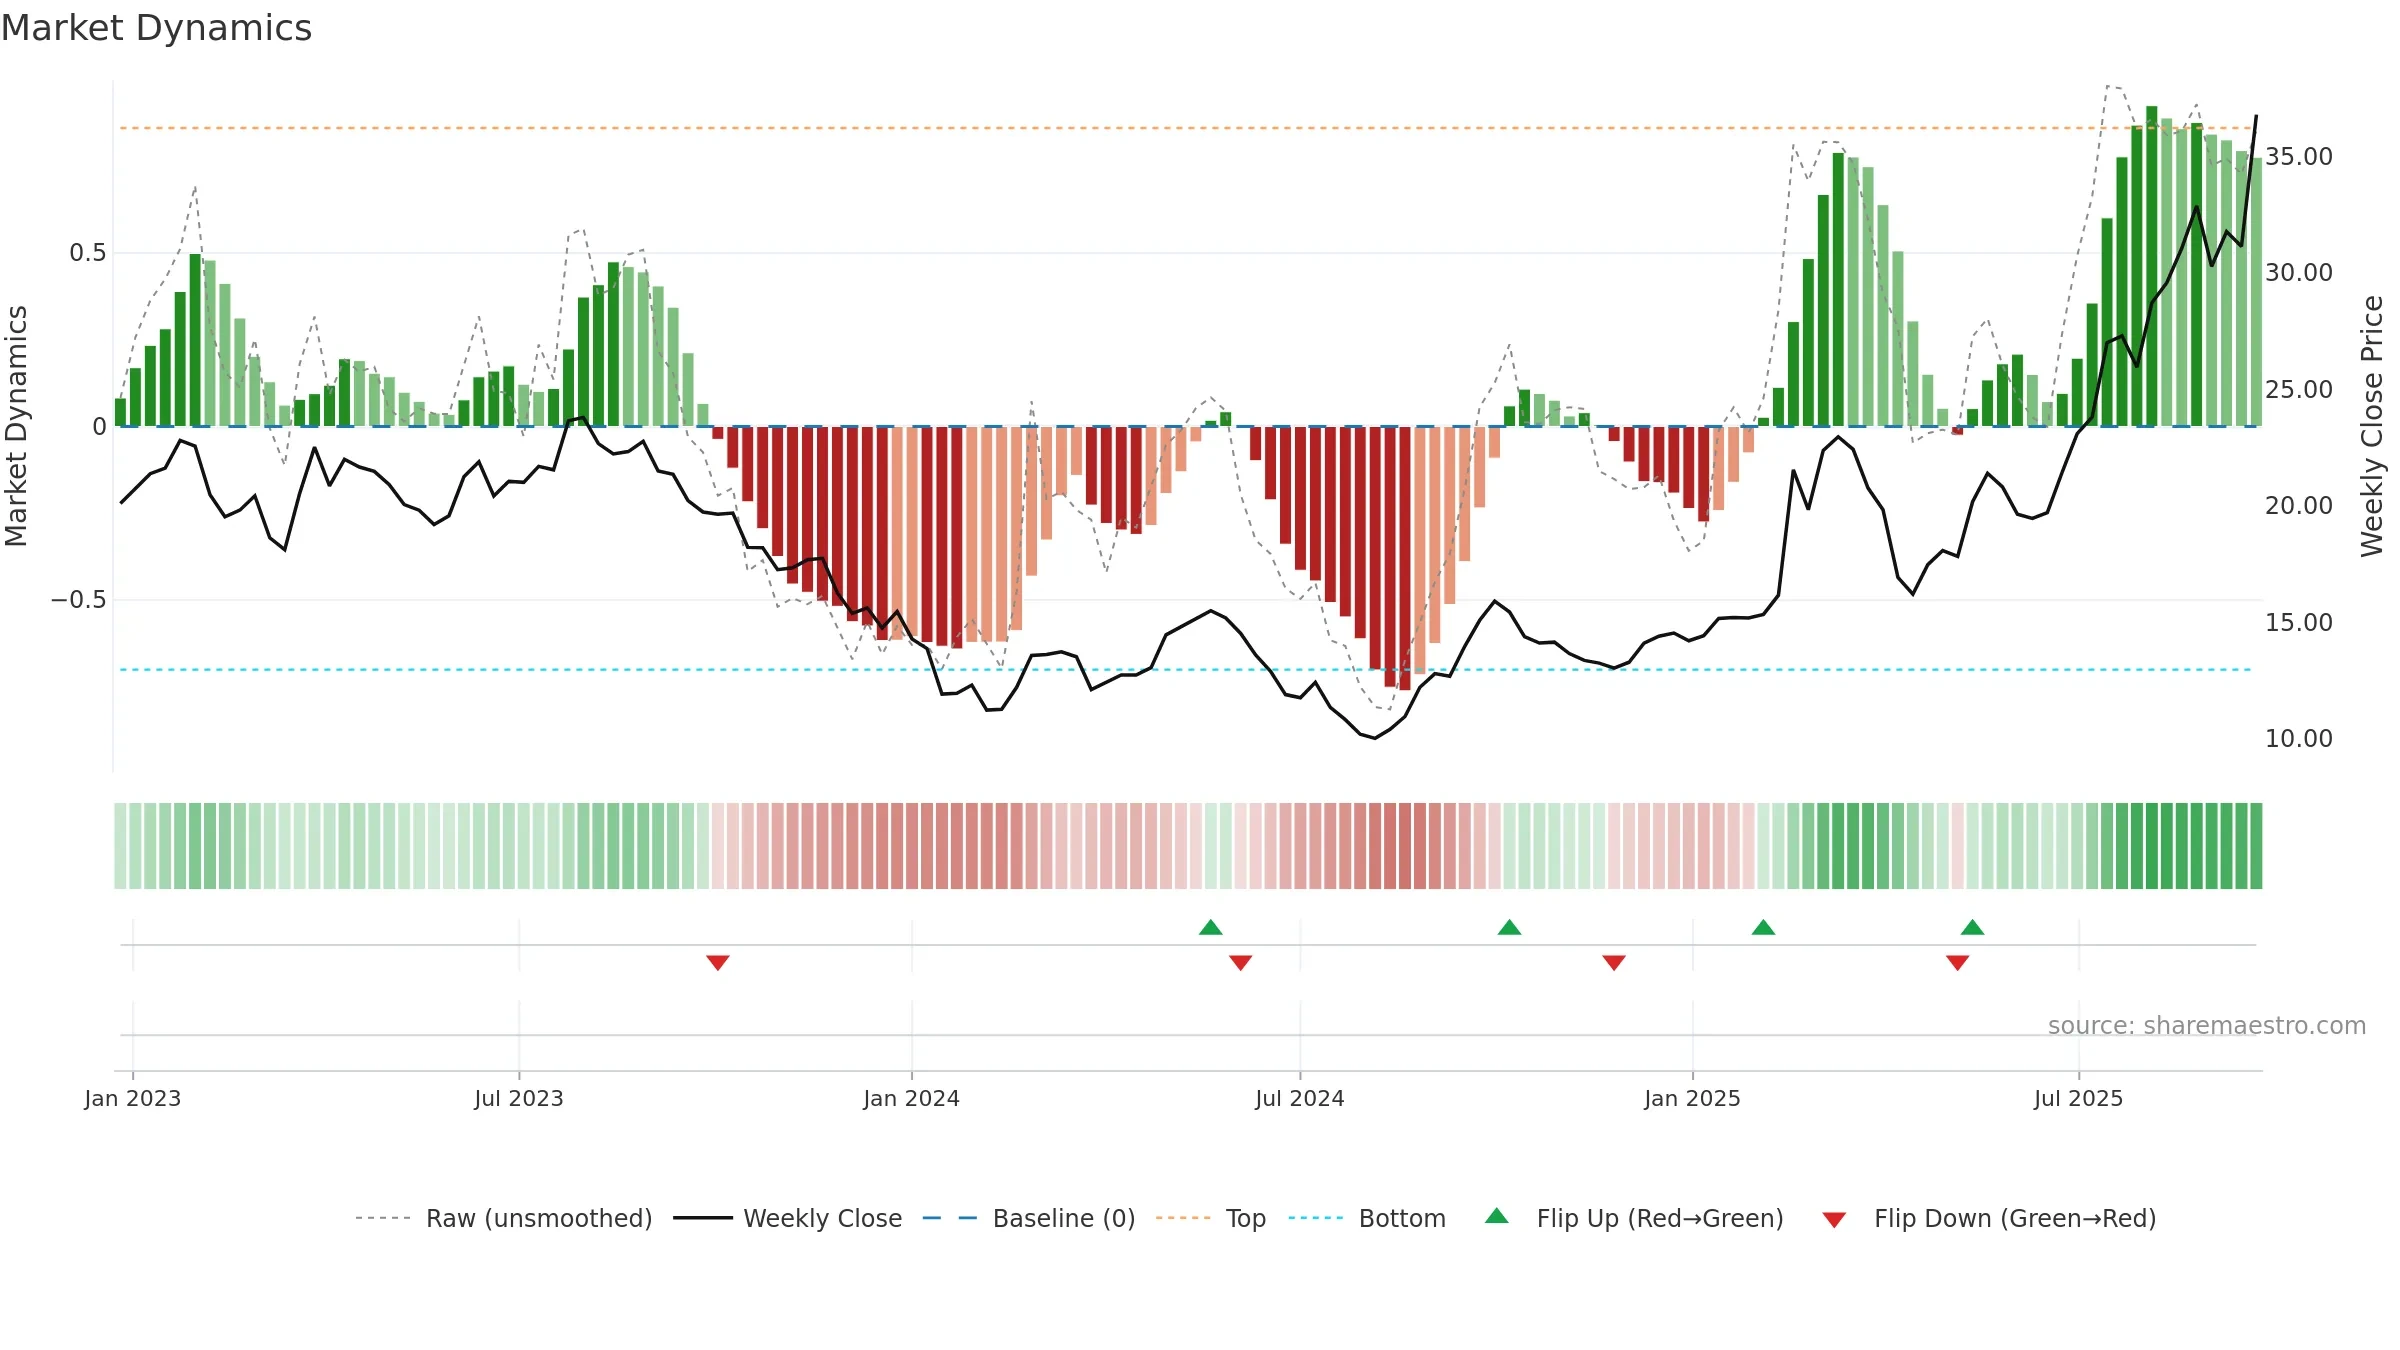The image size is (2400, 1350).
Task: Click the Jan 2025 x-axis label
Action: [1693, 1098]
